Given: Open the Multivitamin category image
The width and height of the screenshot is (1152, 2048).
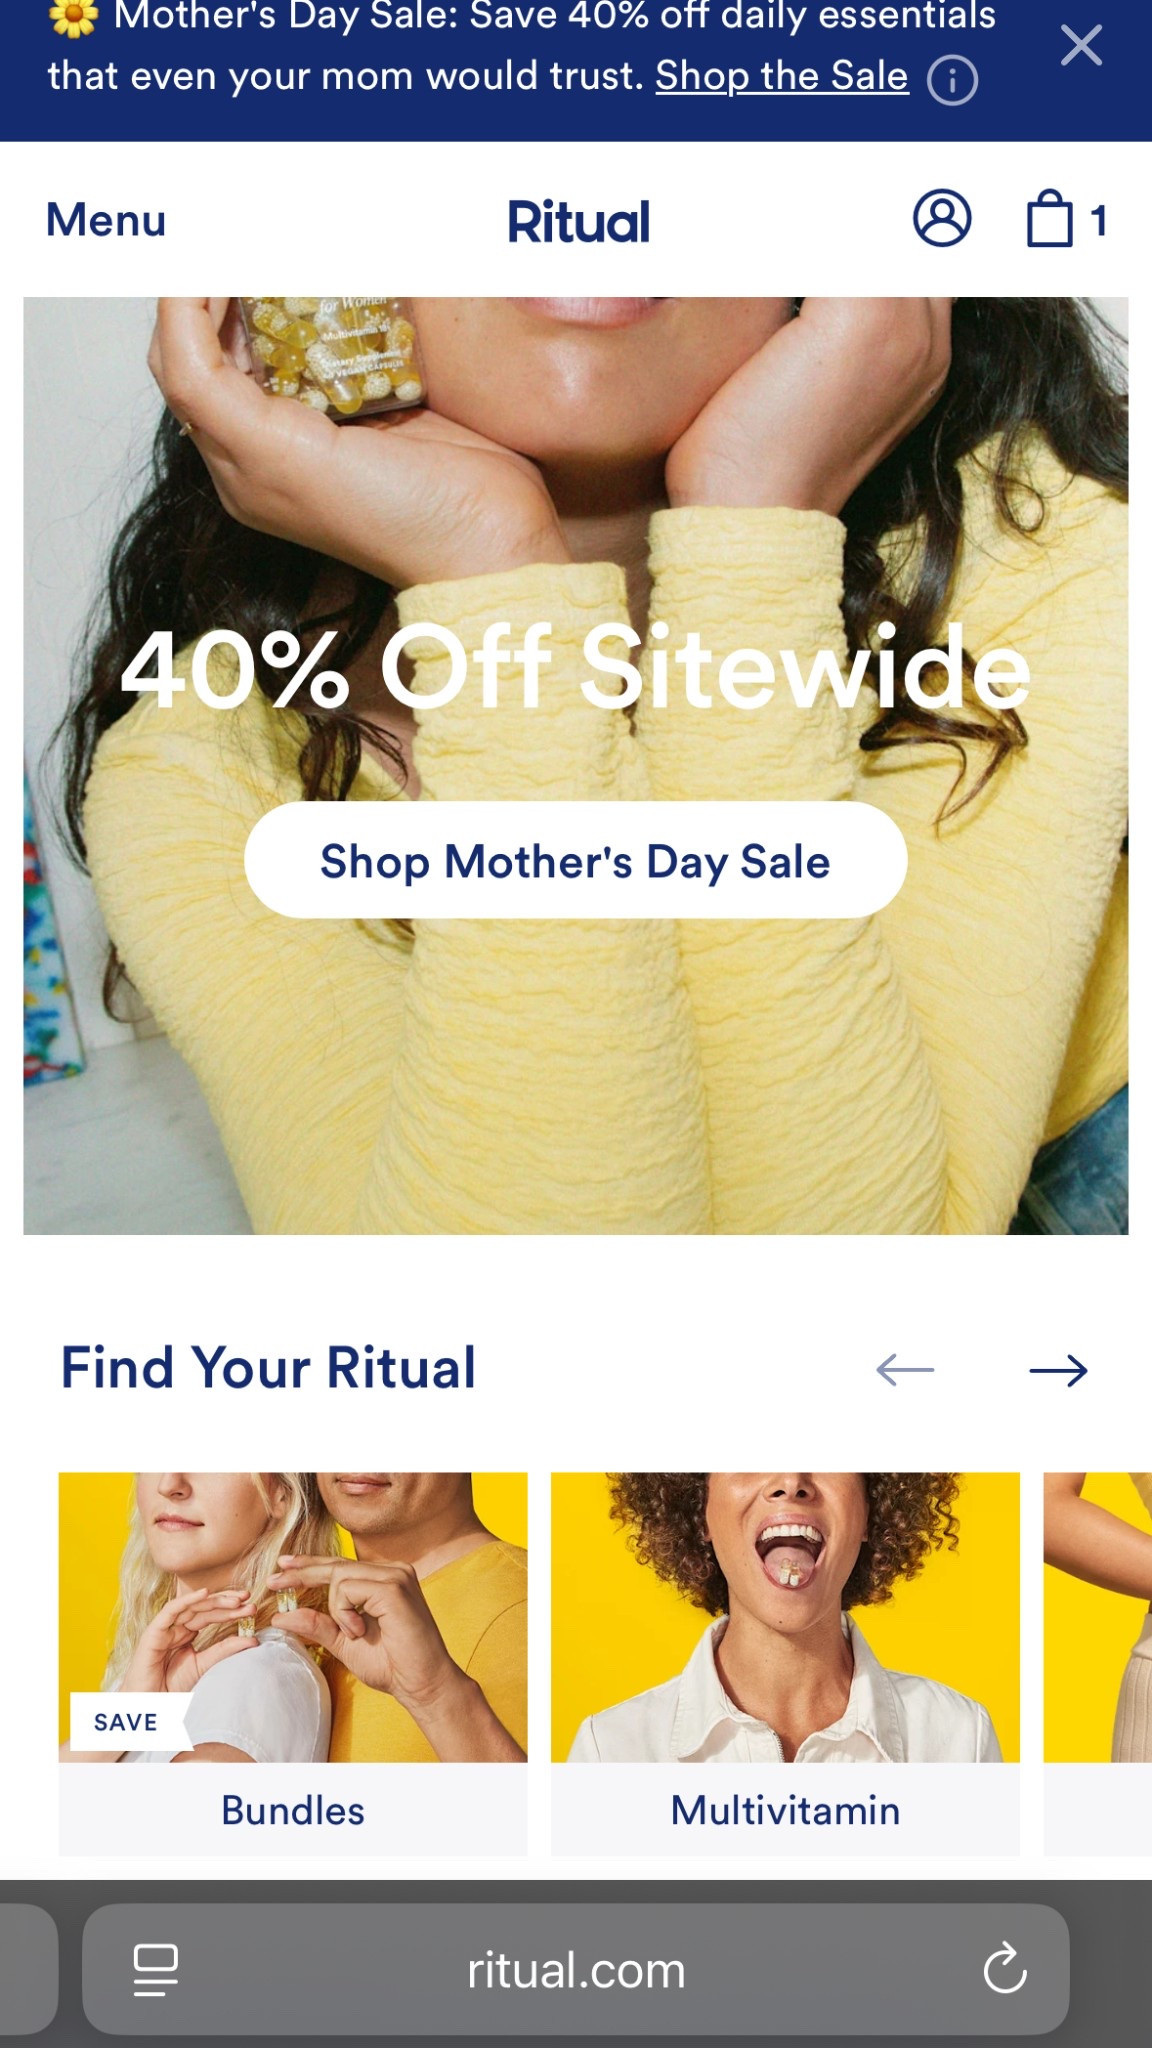Looking at the screenshot, I should (x=785, y=1617).
